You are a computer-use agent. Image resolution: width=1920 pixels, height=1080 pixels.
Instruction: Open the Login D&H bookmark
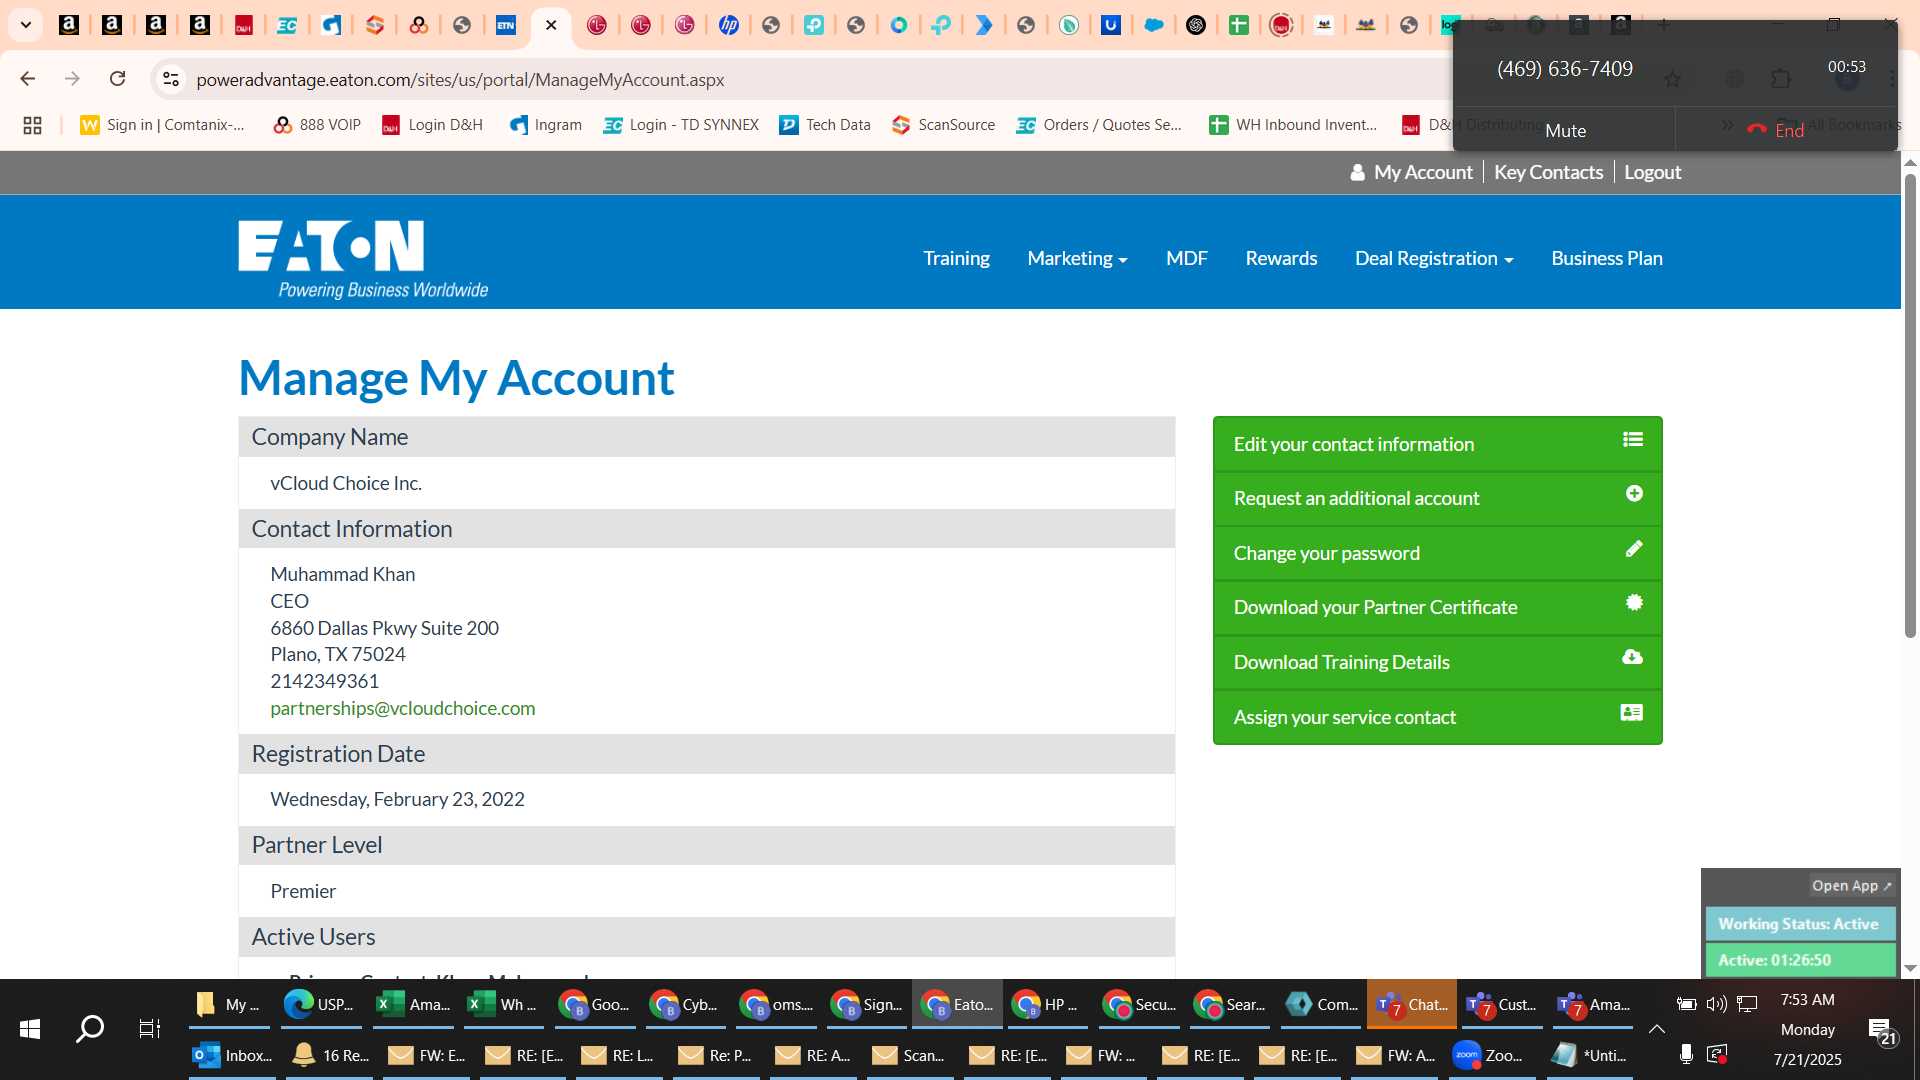(x=432, y=125)
